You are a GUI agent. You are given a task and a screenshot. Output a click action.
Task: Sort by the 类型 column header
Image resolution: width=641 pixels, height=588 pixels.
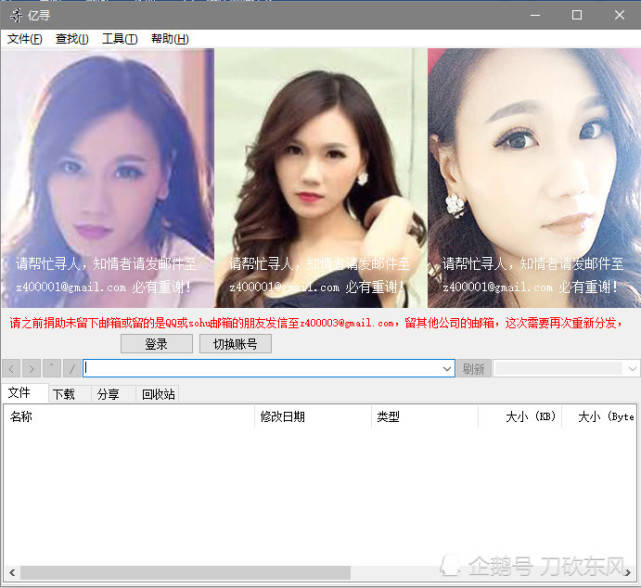tap(425, 417)
